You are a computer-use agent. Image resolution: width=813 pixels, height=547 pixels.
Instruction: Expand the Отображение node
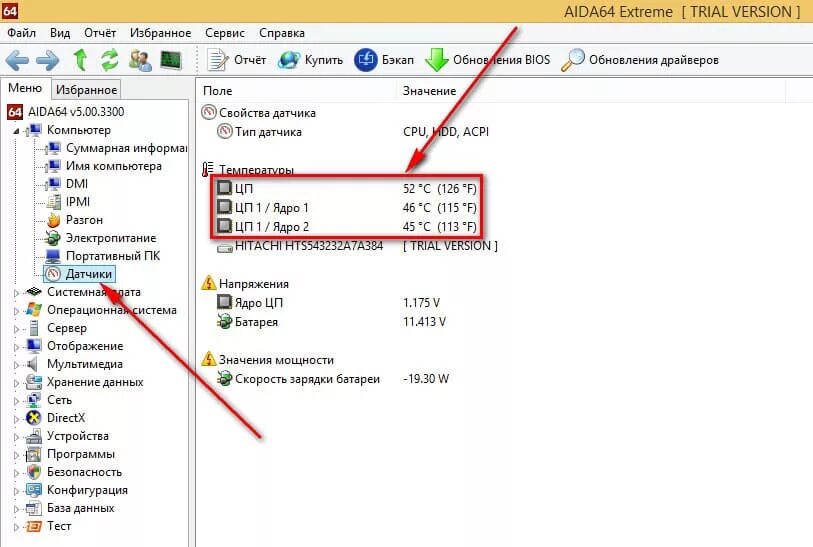pyautogui.click(x=16, y=347)
